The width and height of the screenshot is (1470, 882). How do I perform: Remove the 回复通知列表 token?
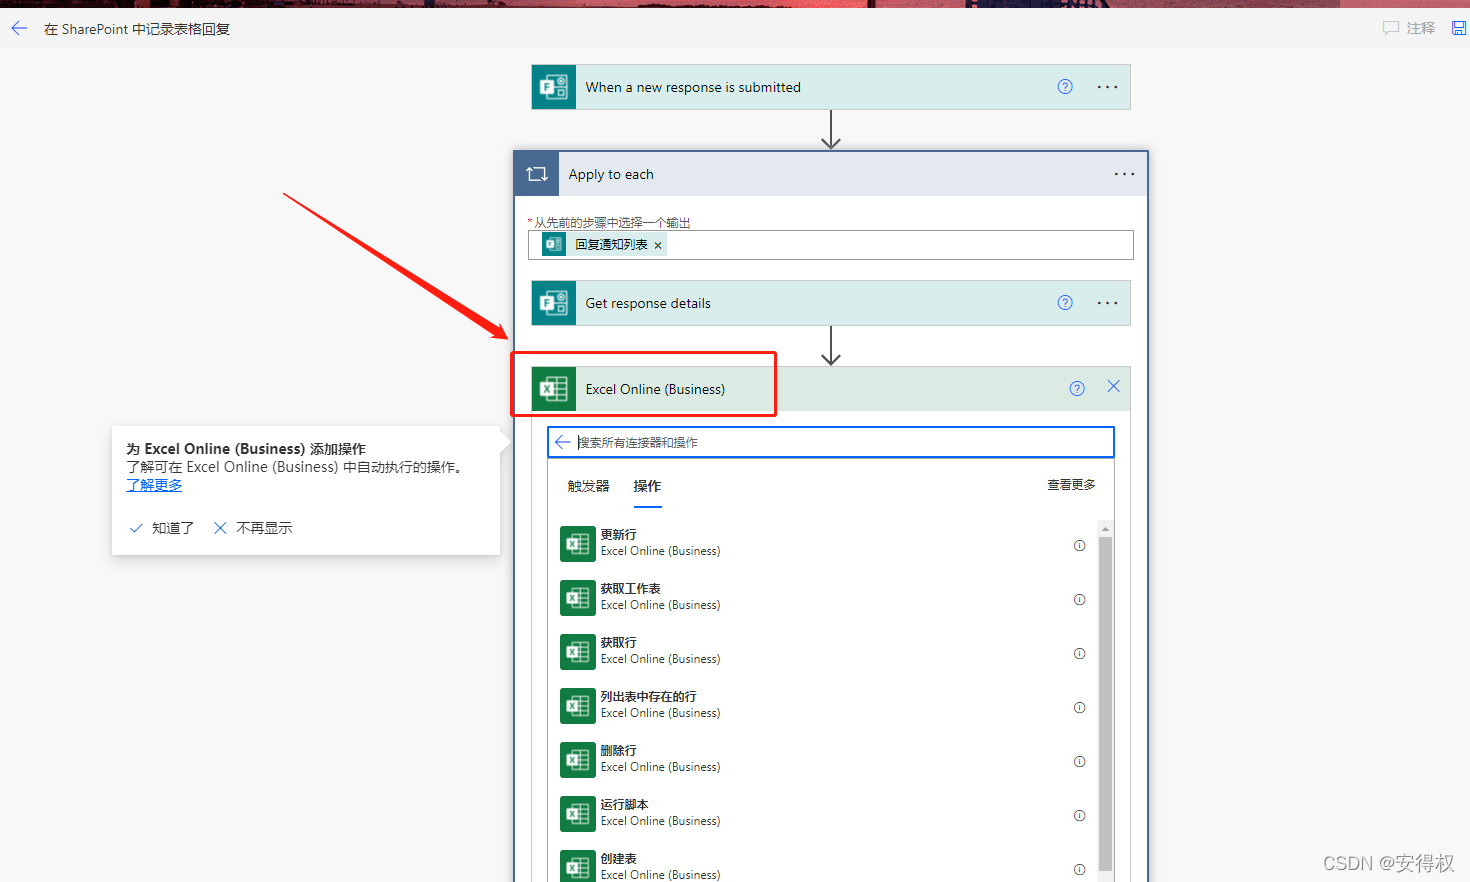click(x=658, y=245)
